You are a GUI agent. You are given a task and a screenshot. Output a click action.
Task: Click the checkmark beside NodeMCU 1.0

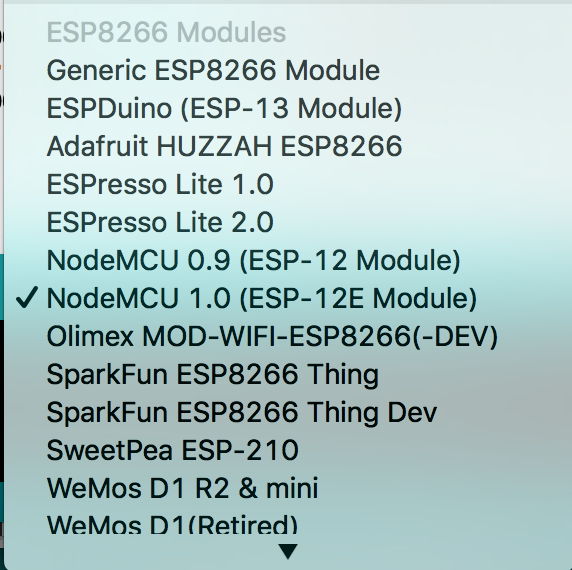[x=27, y=297]
